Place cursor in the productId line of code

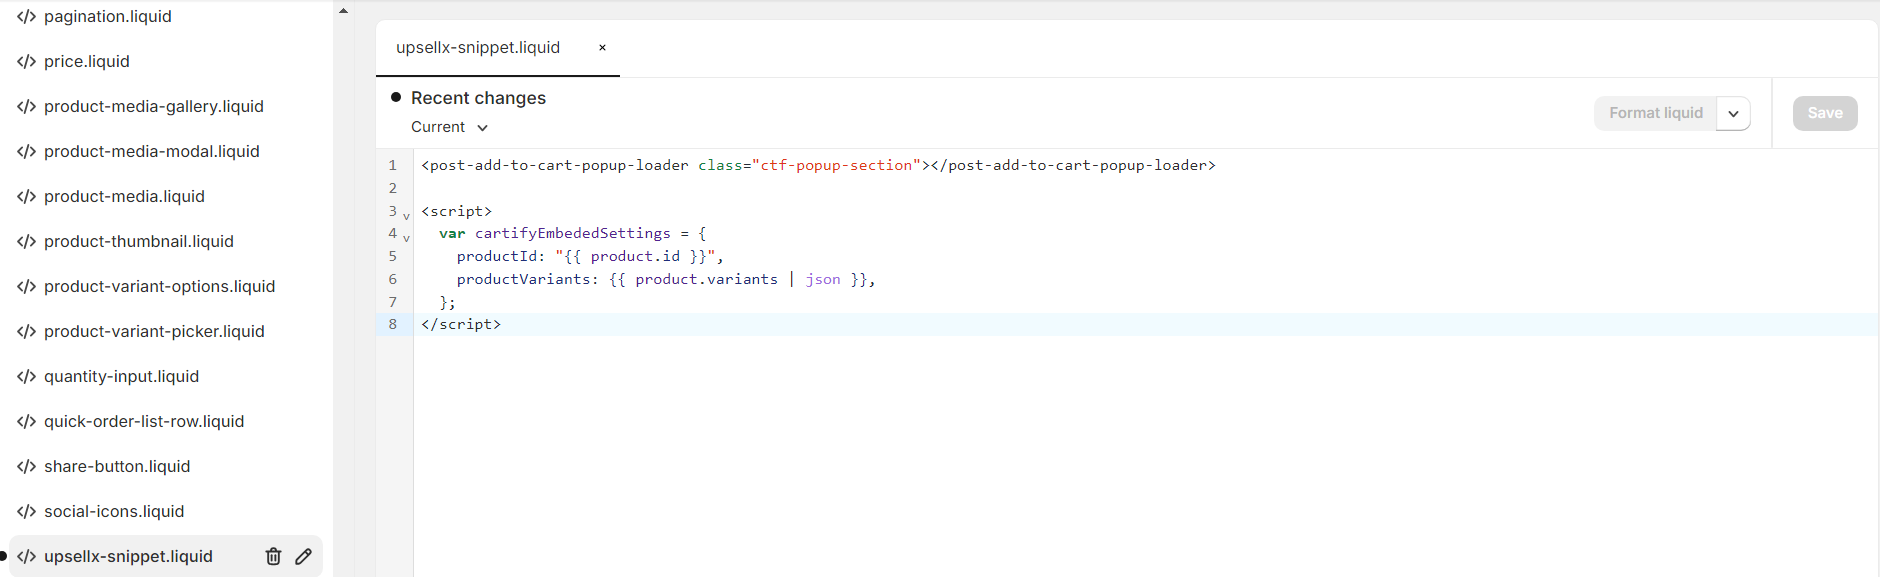[590, 256]
